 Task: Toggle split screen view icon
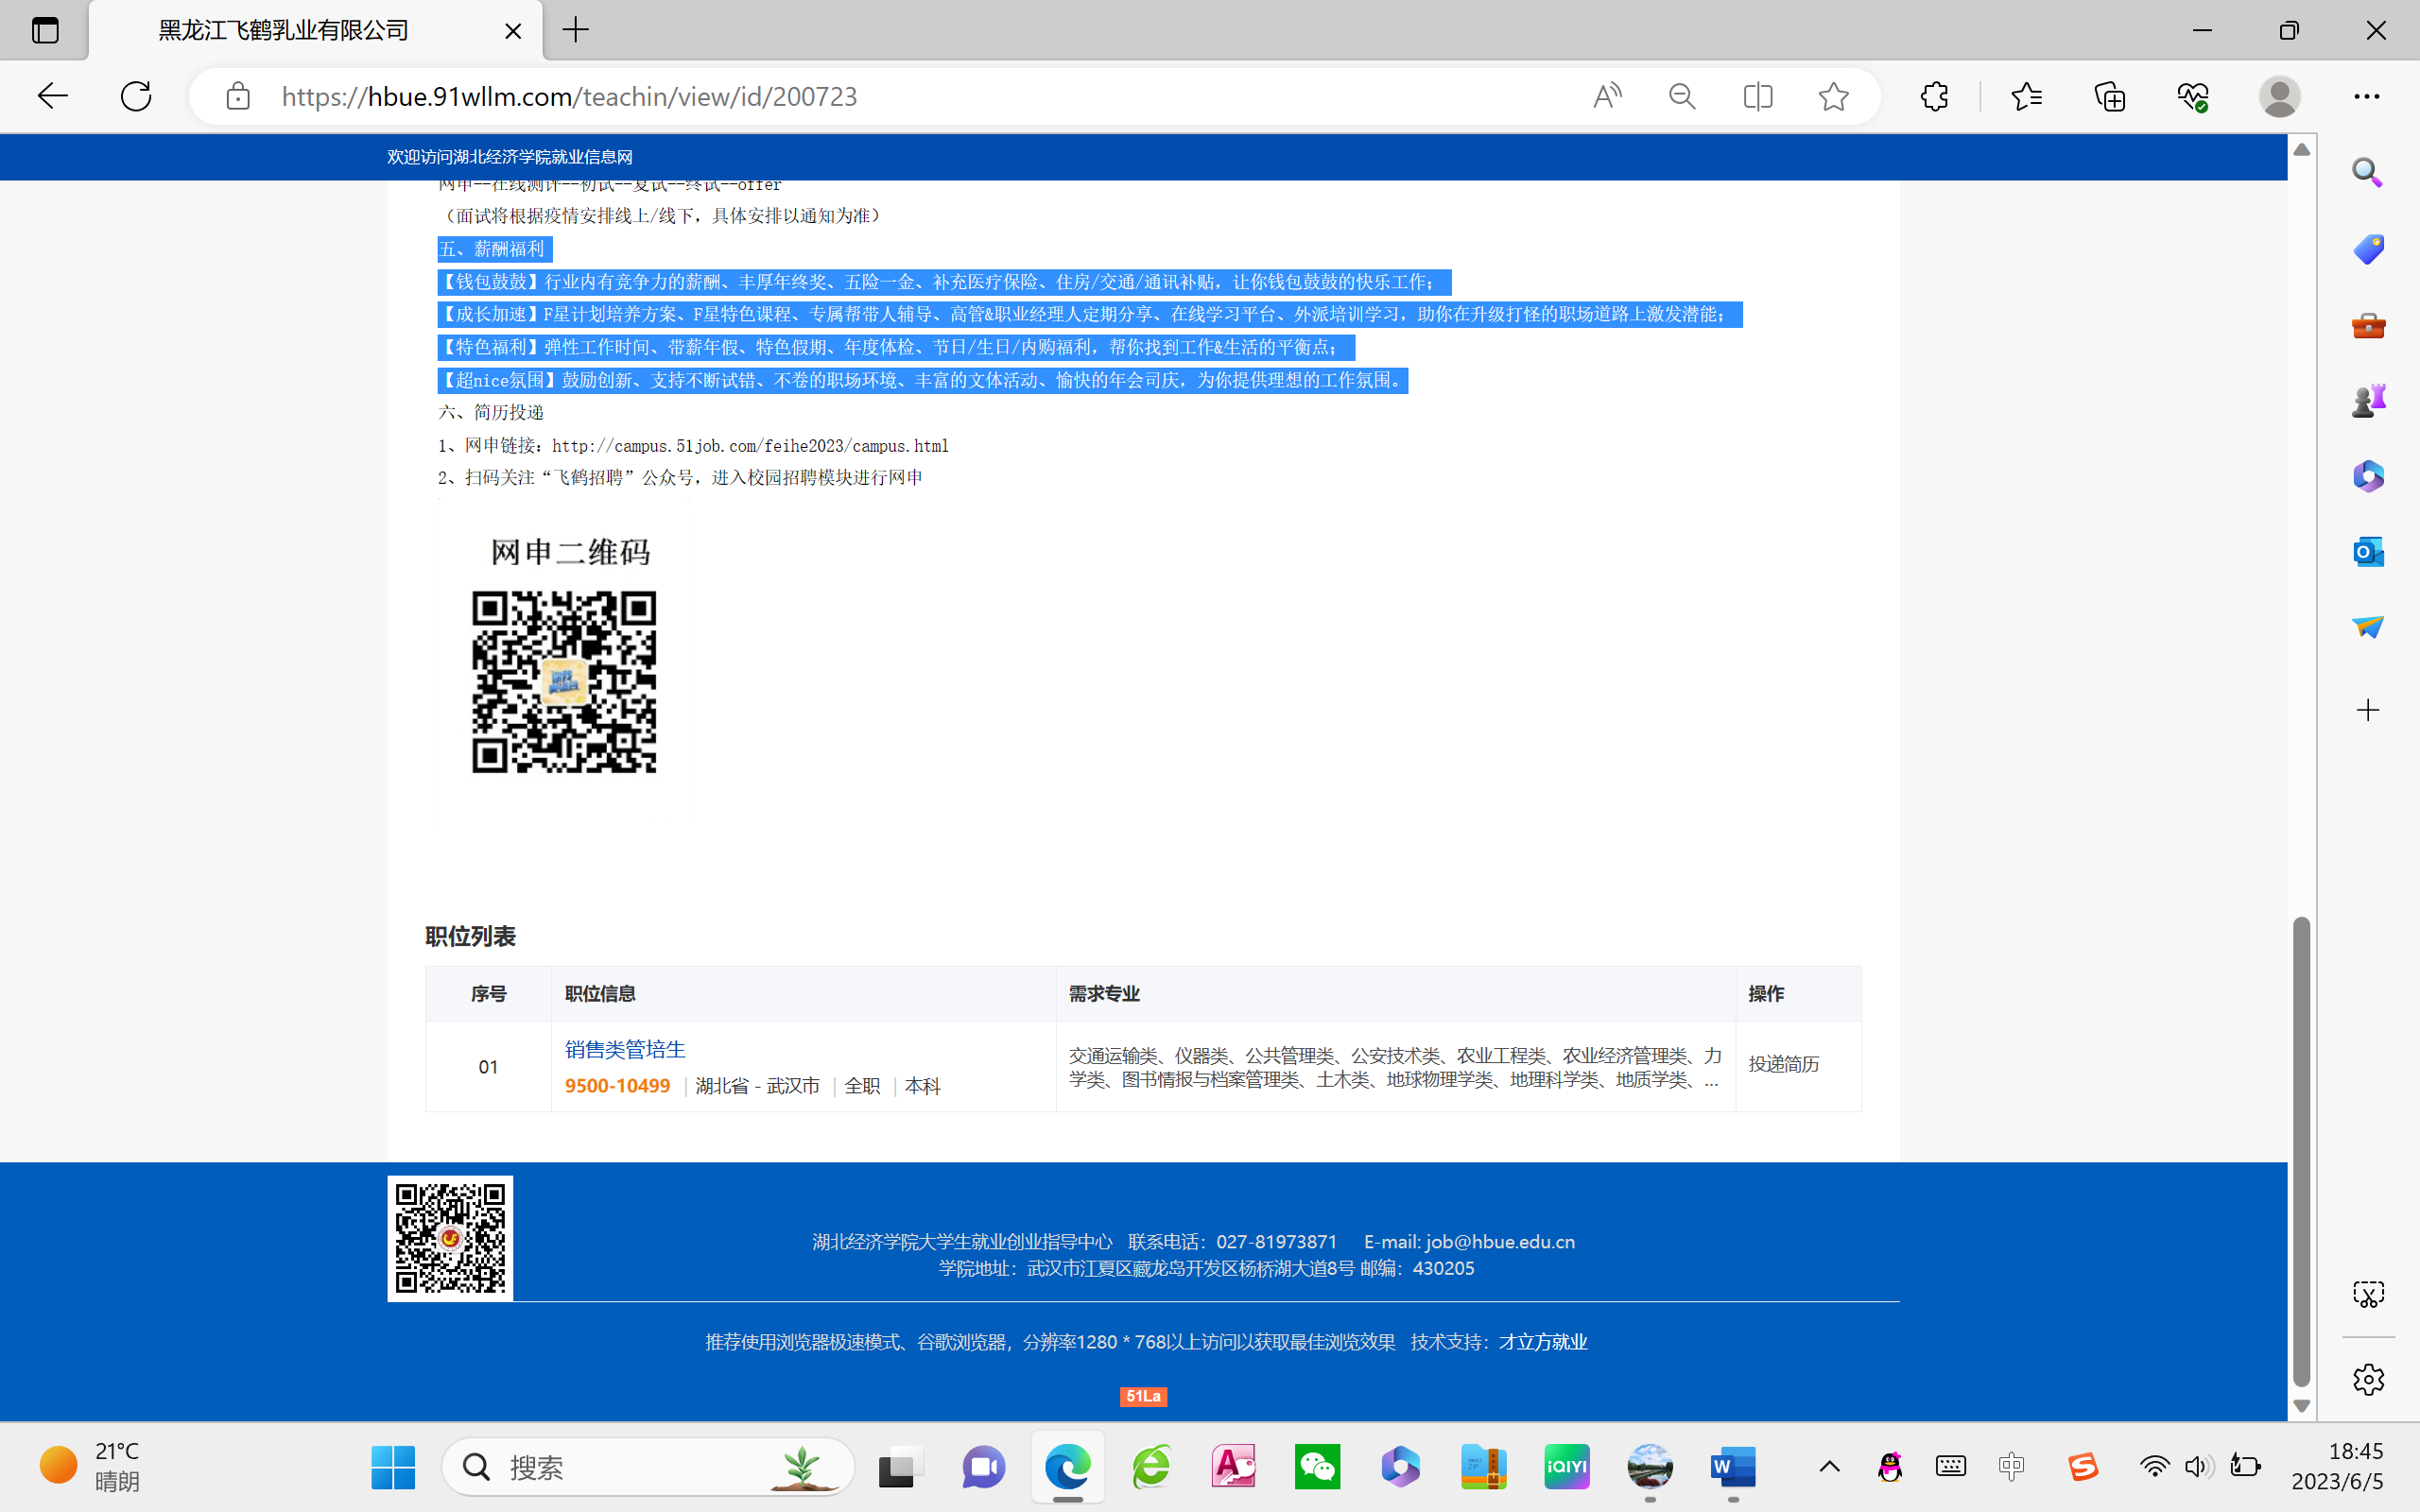1757,96
